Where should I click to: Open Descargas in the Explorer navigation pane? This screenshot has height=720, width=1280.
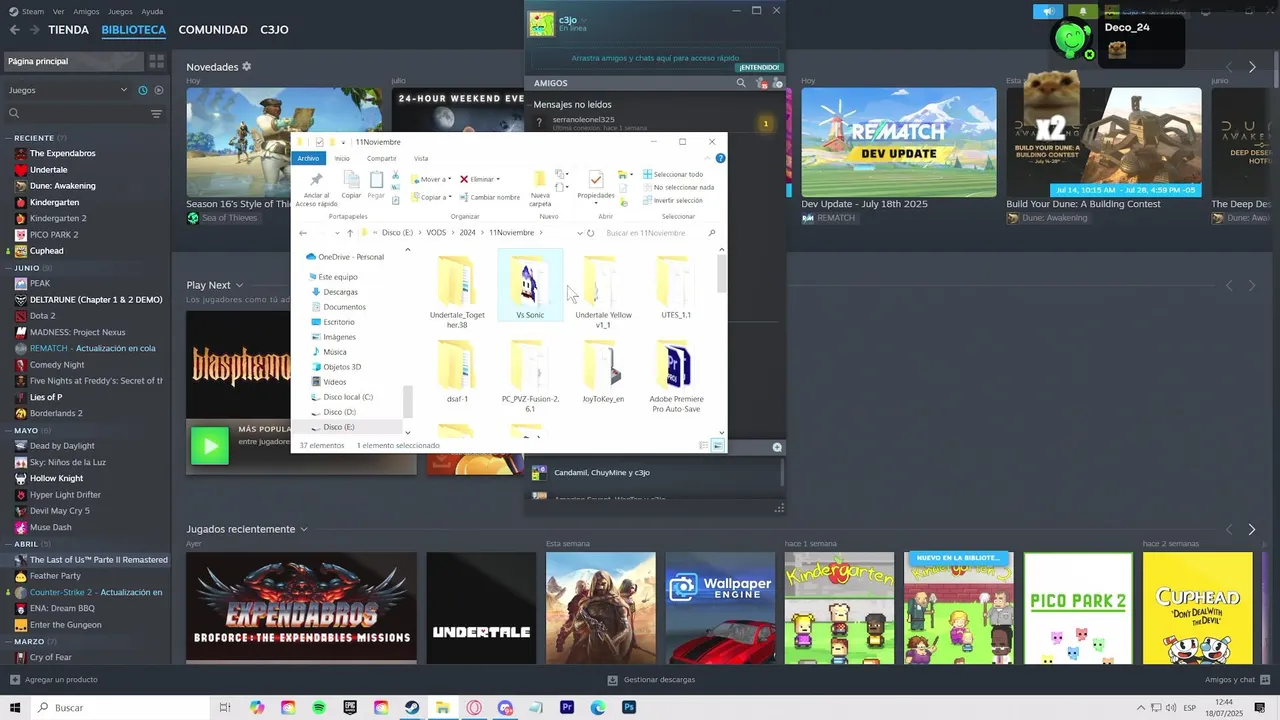click(340, 292)
